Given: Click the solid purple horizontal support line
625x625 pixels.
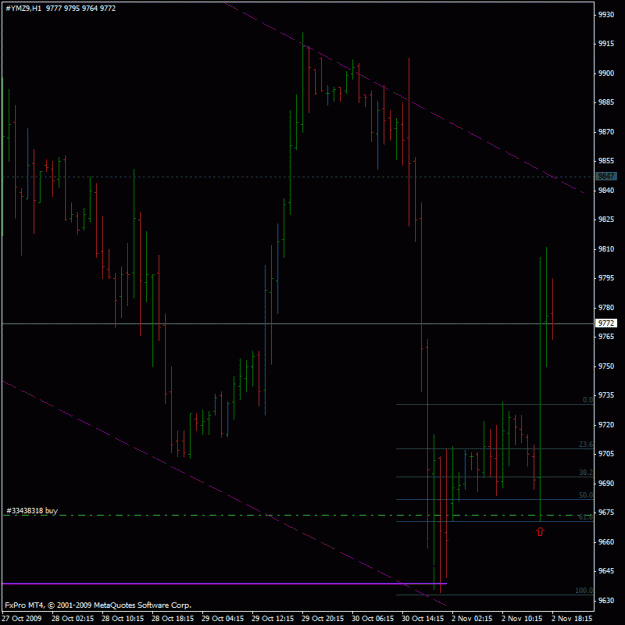Looking at the screenshot, I should pos(224,584).
